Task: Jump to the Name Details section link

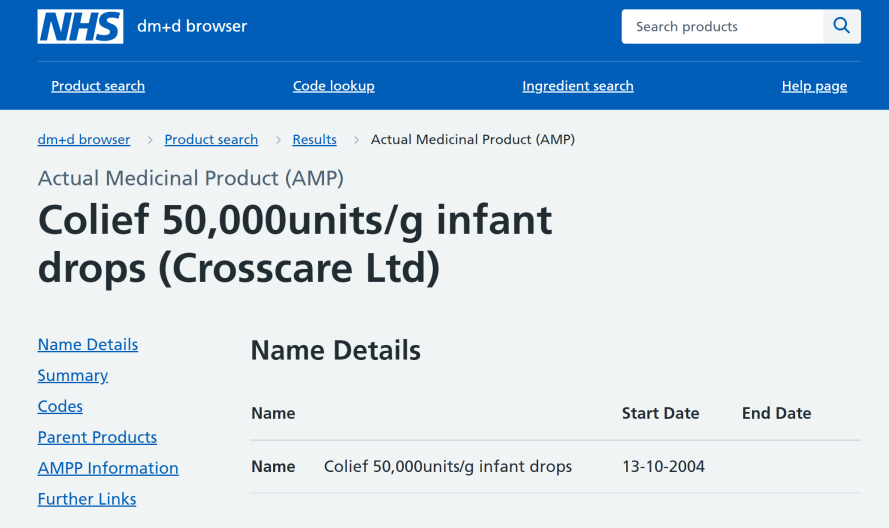Action: [88, 344]
